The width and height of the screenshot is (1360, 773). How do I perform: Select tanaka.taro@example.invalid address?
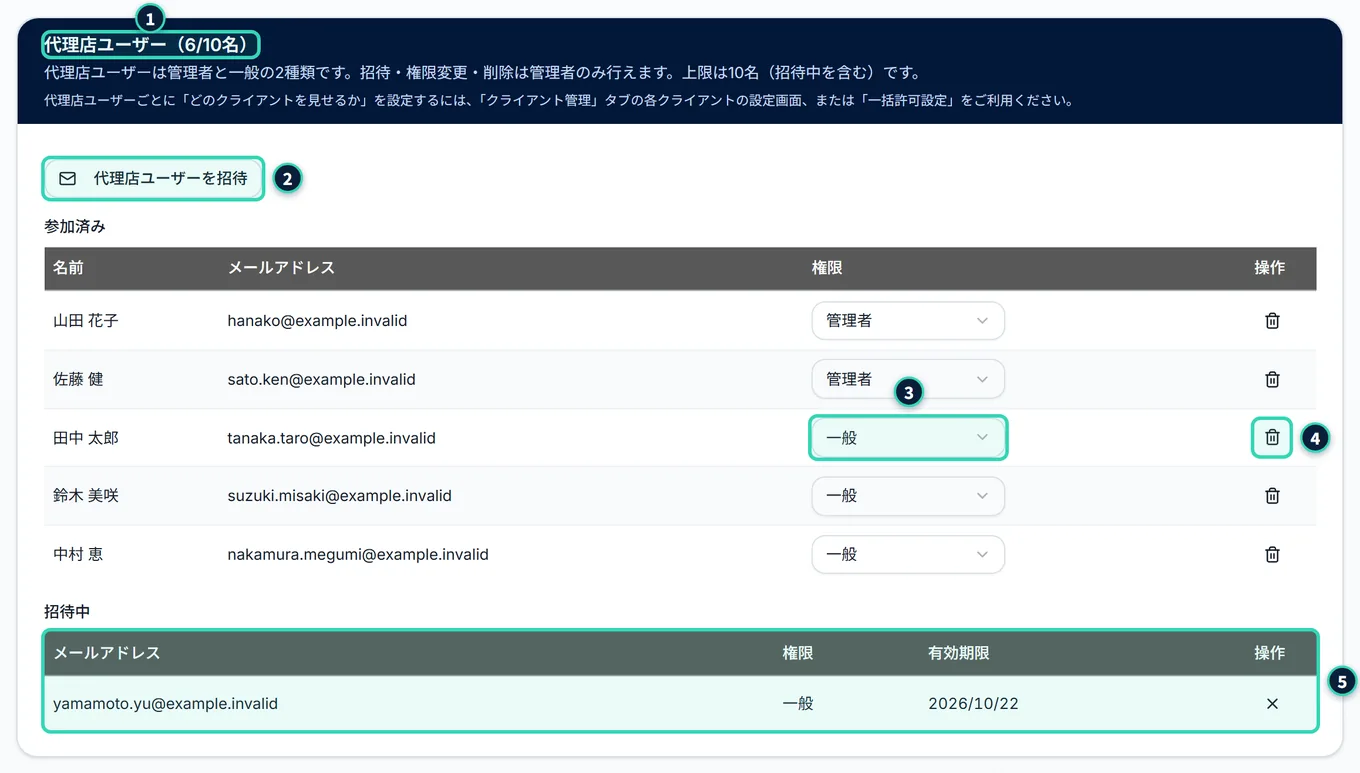[331, 437]
